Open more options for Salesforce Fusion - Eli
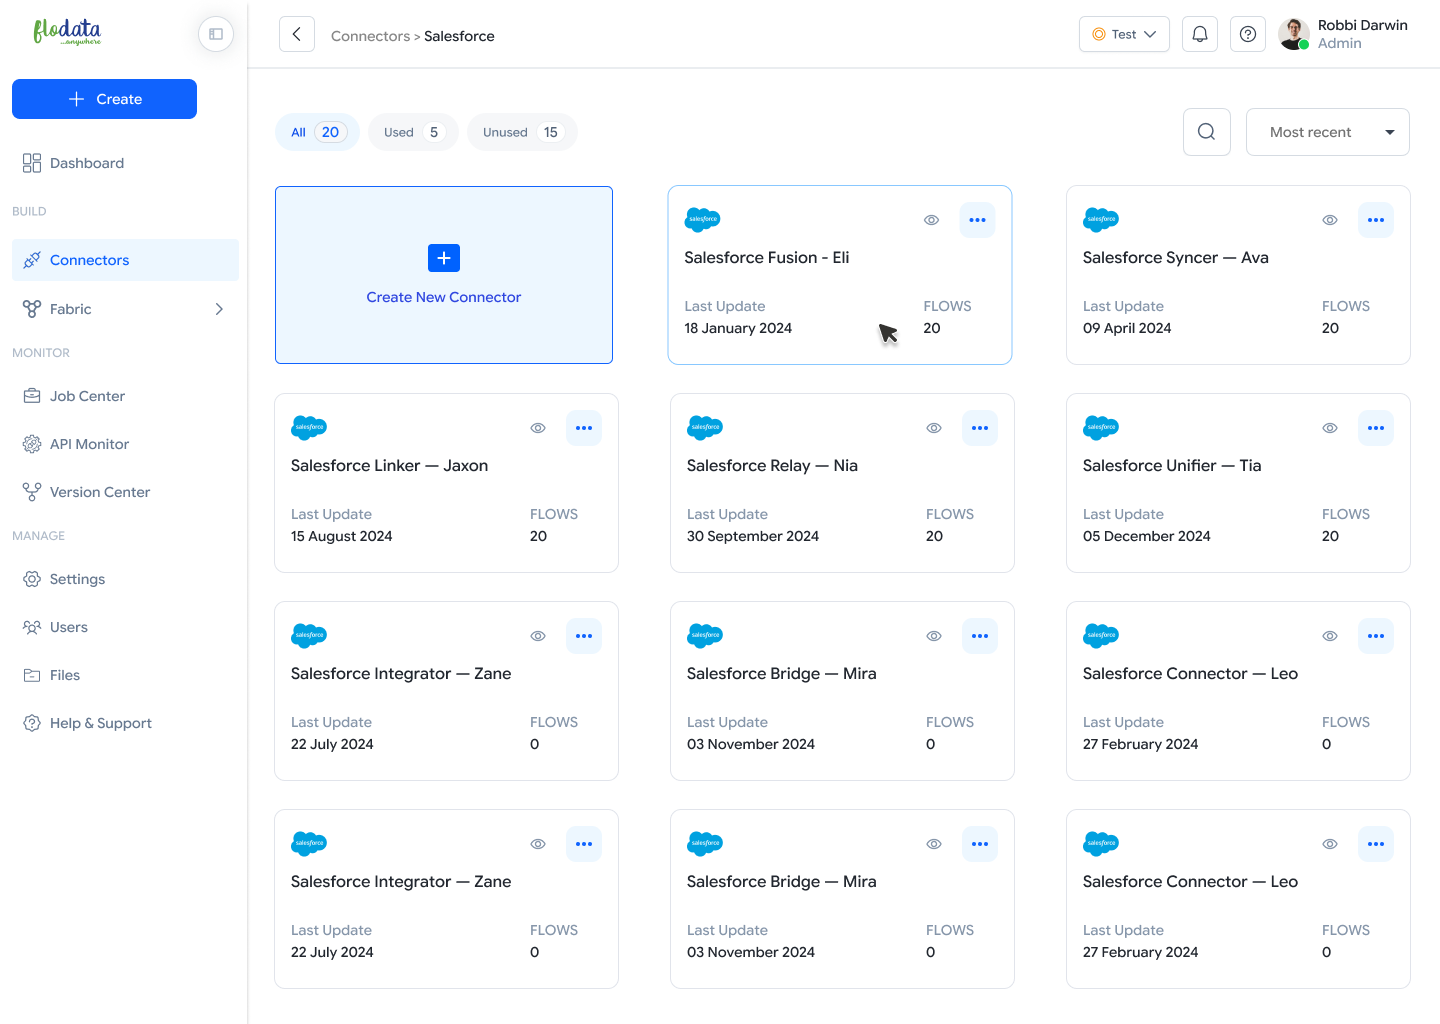 [x=977, y=220]
